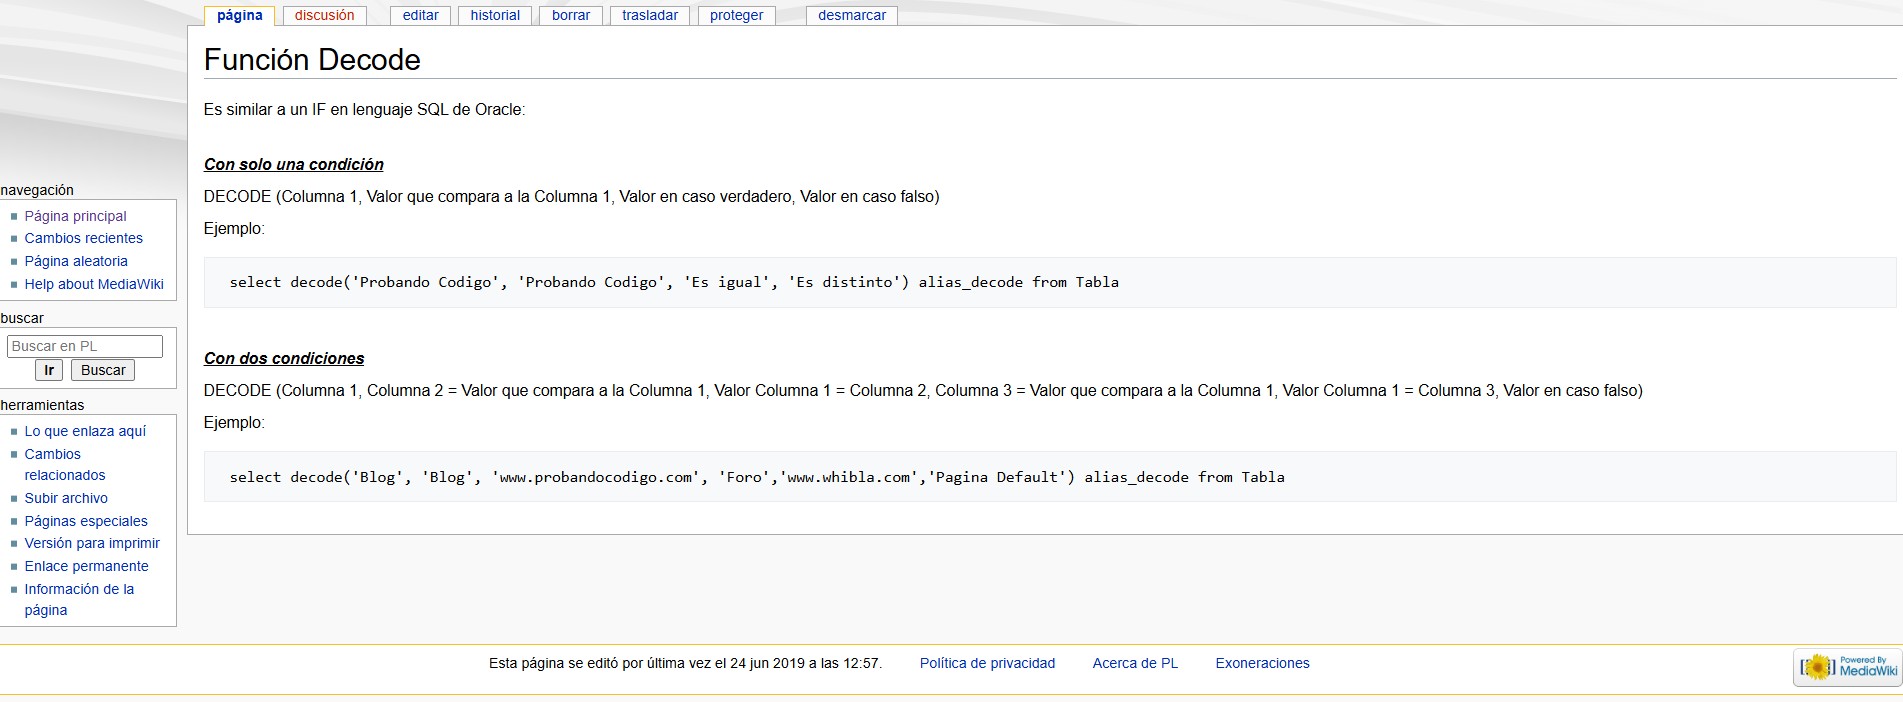1903x702 pixels.
Task: Open the página tab
Action: pyautogui.click(x=239, y=15)
